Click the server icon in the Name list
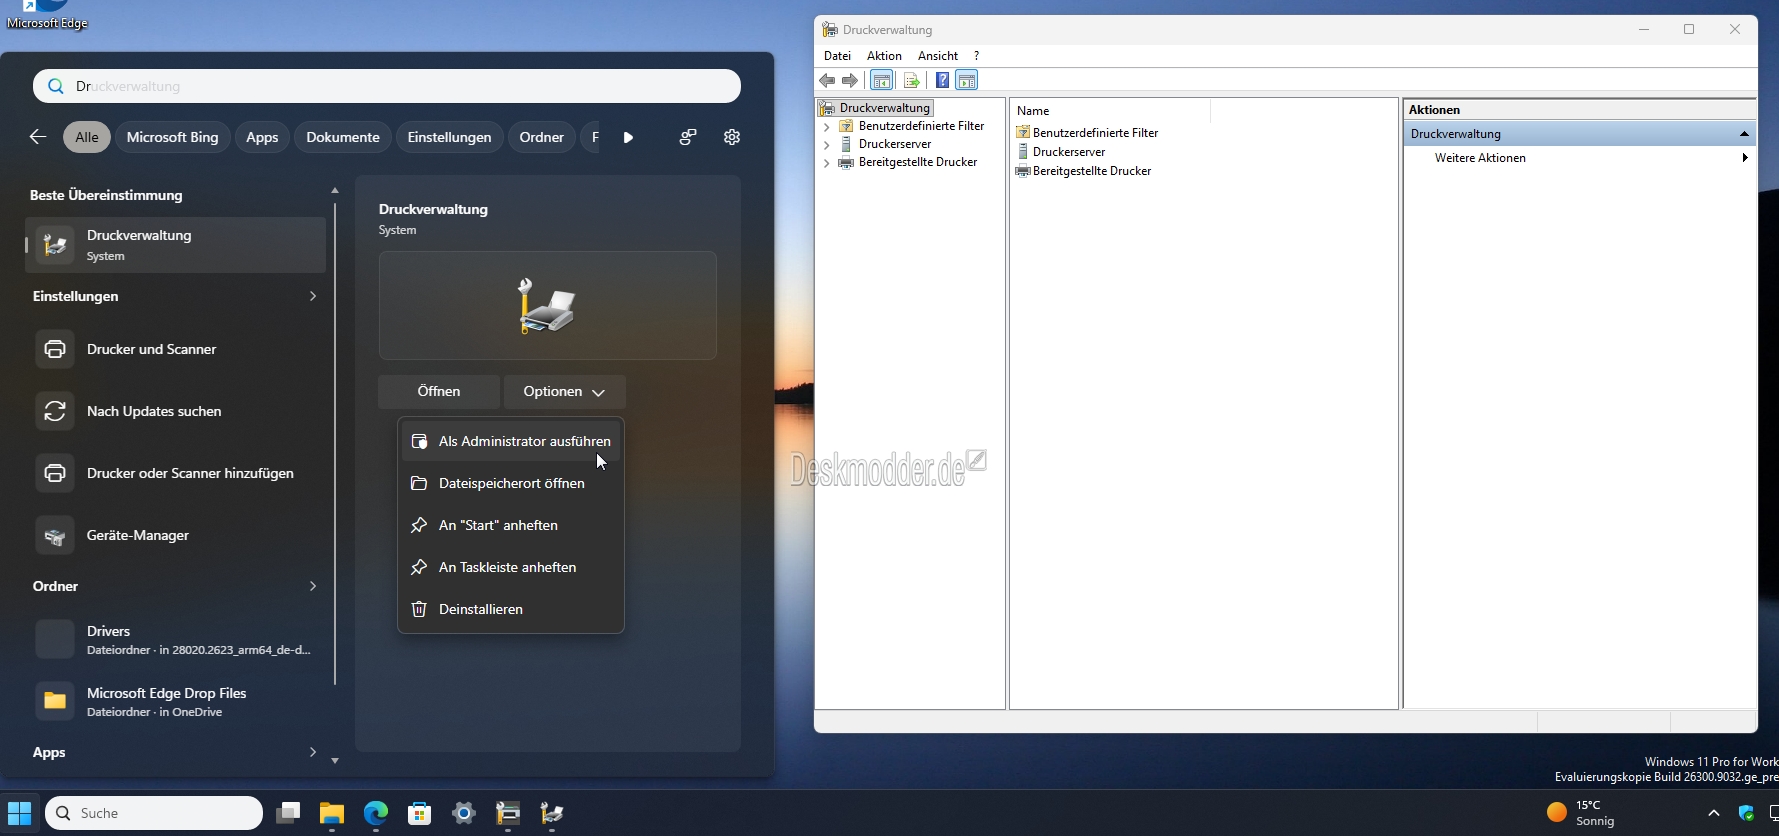Screen dimensions: 1779x836 [x=1023, y=152]
